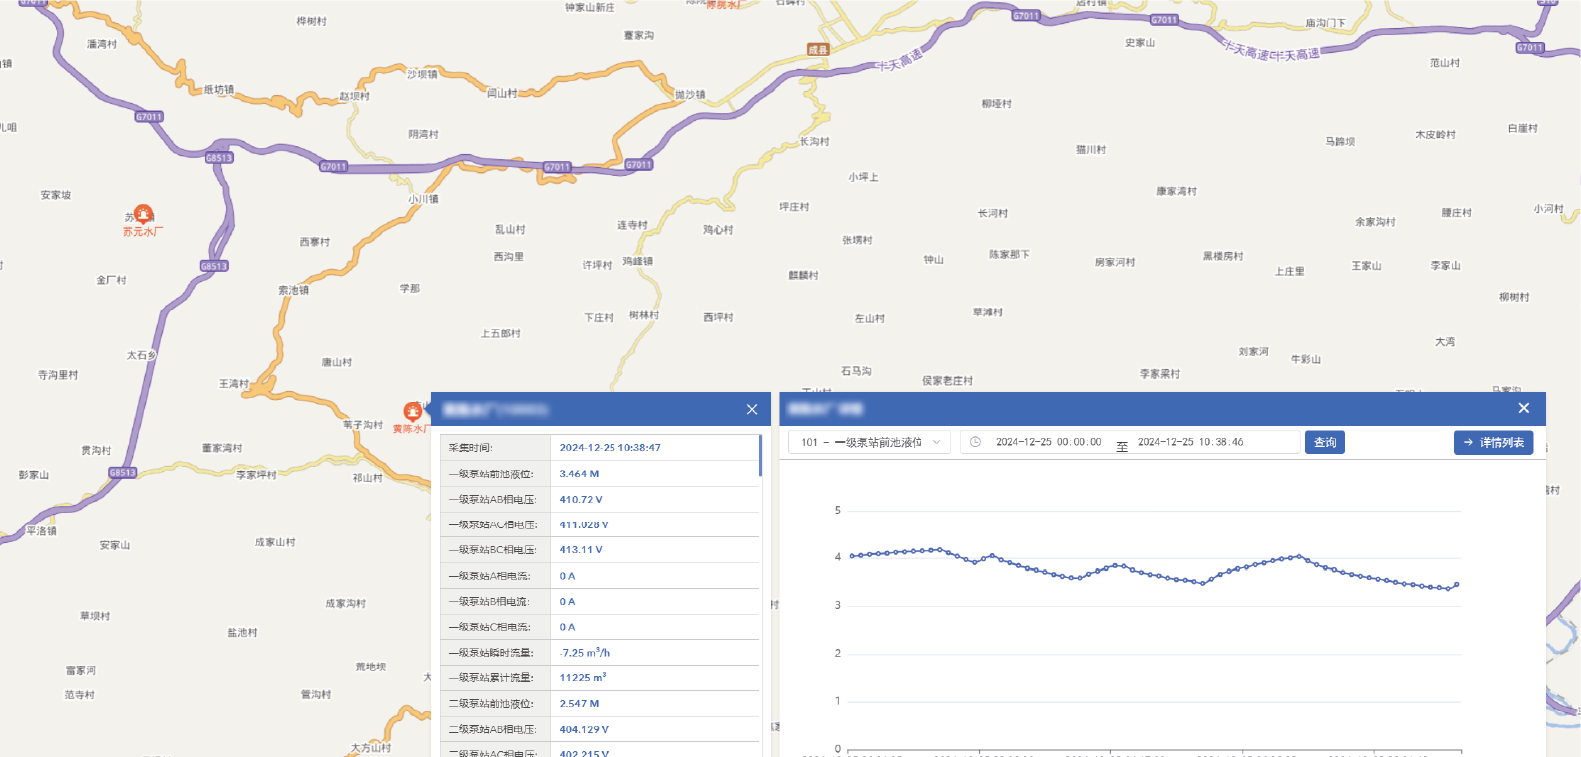Open the 详情列表 detail list button
The height and width of the screenshot is (757, 1581).
(1493, 442)
